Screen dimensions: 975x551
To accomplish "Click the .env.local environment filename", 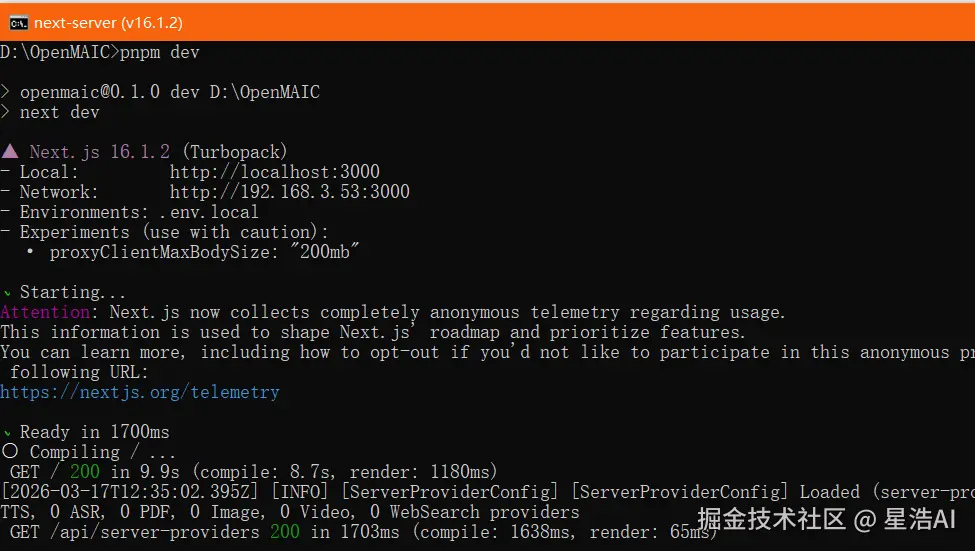I will pos(209,212).
